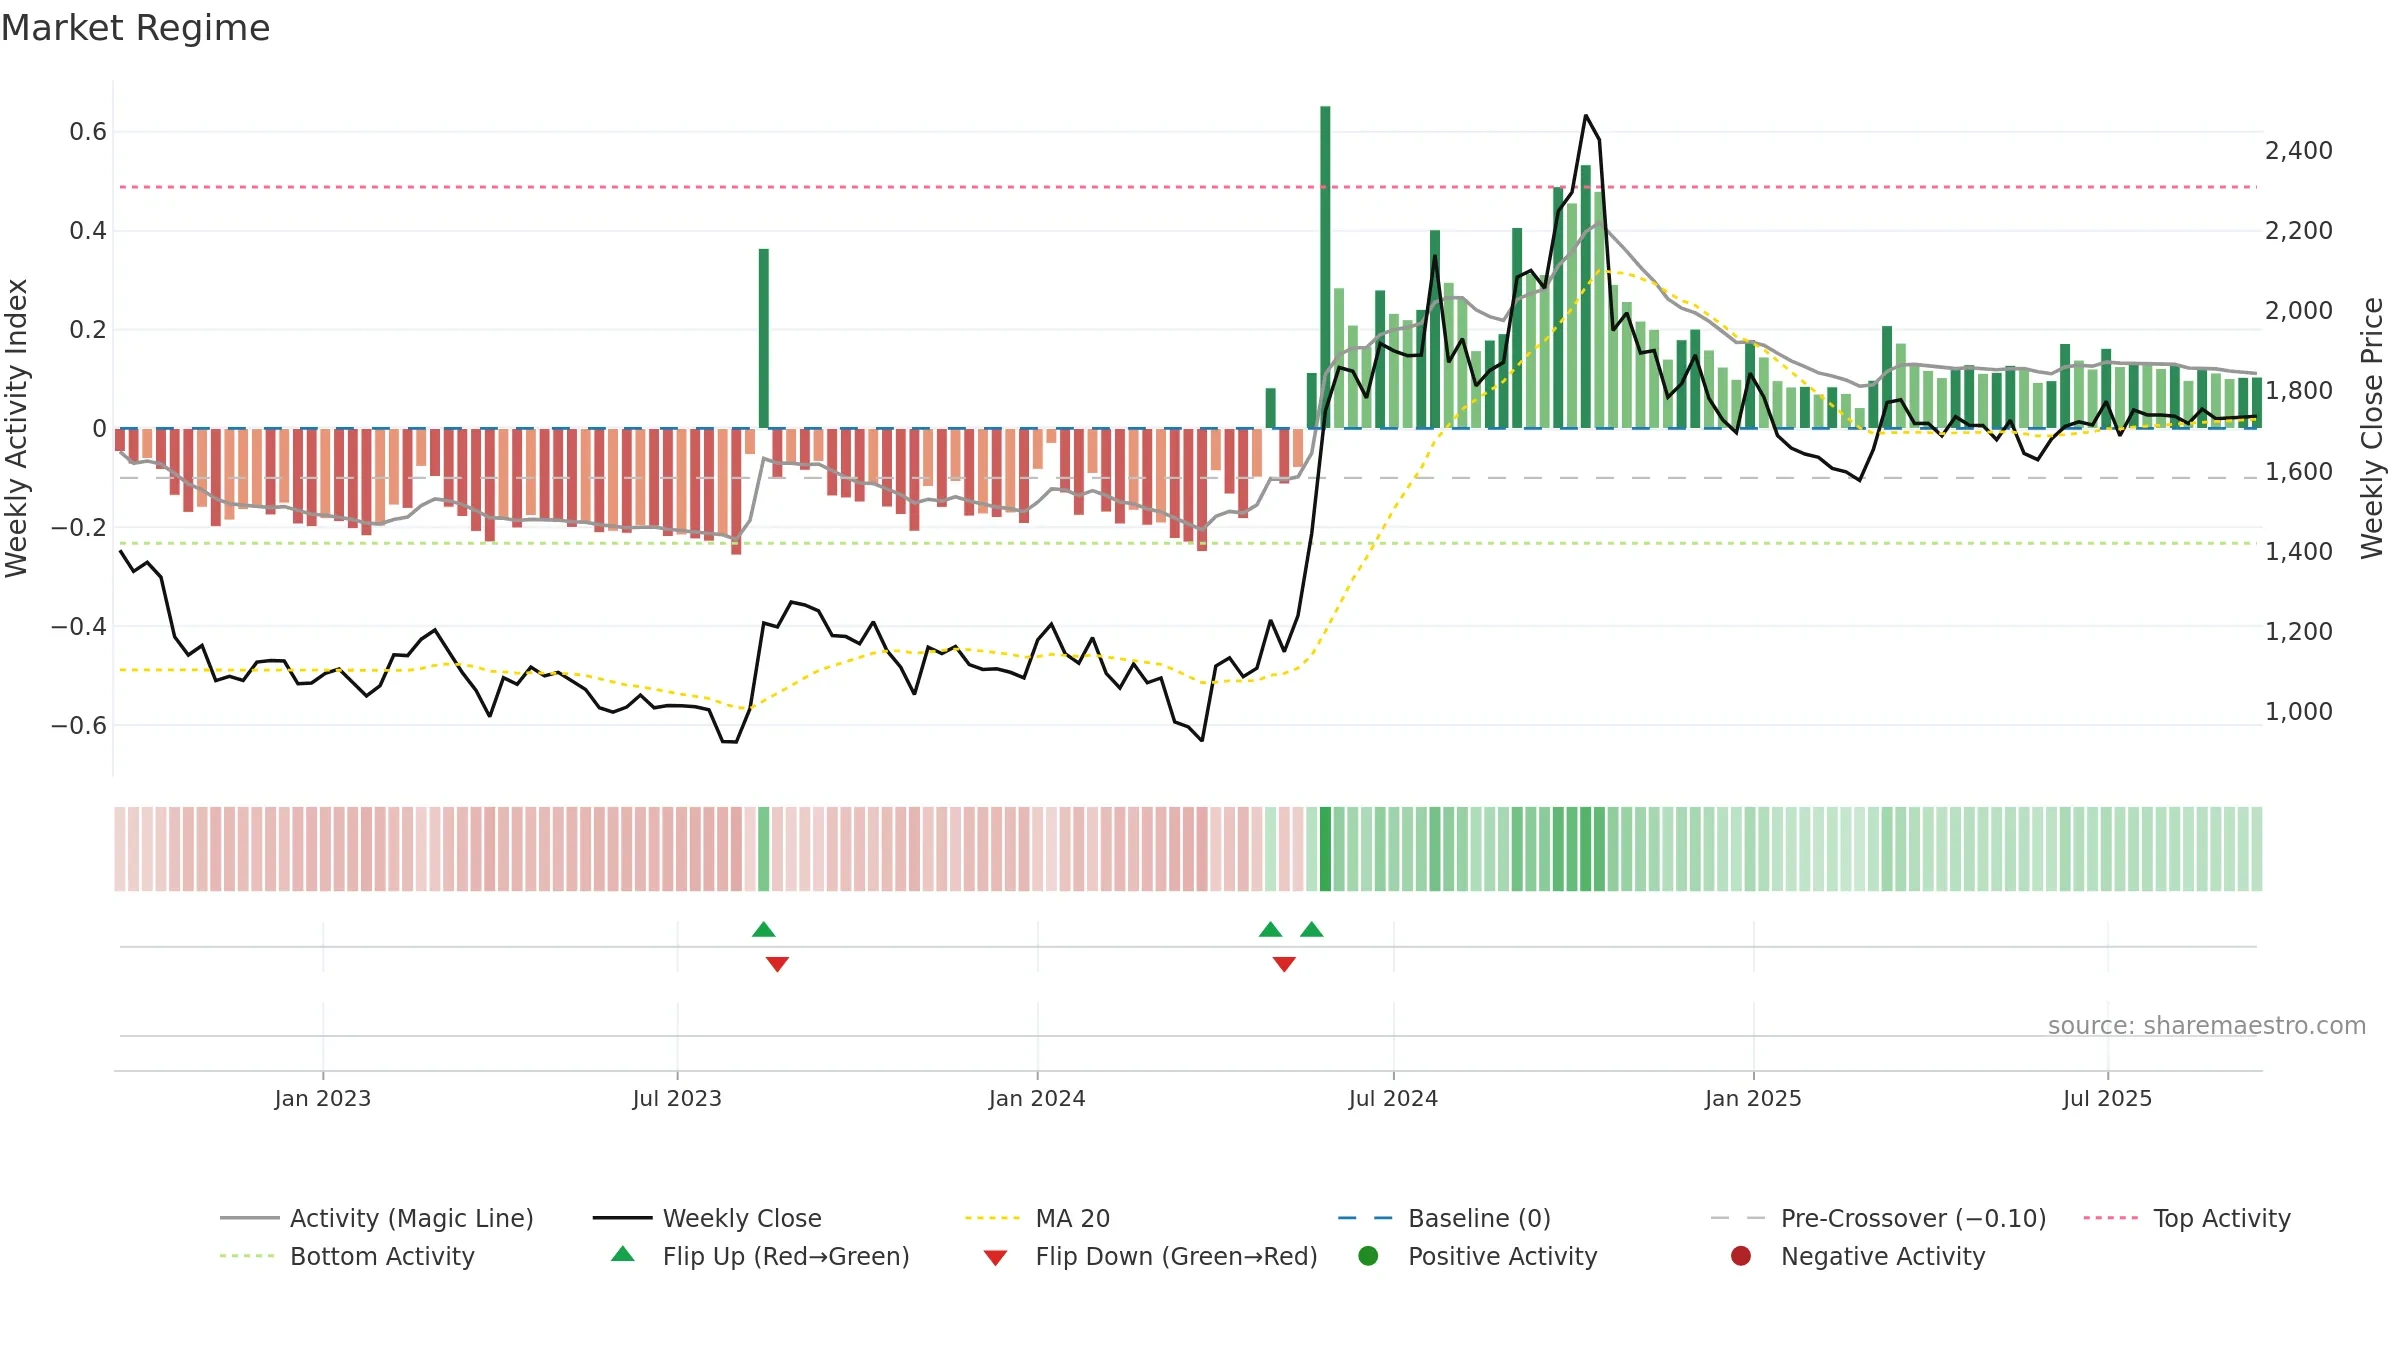Click the single green cell in the red regime strip
2400x1350 pixels.
pyautogui.click(x=764, y=849)
